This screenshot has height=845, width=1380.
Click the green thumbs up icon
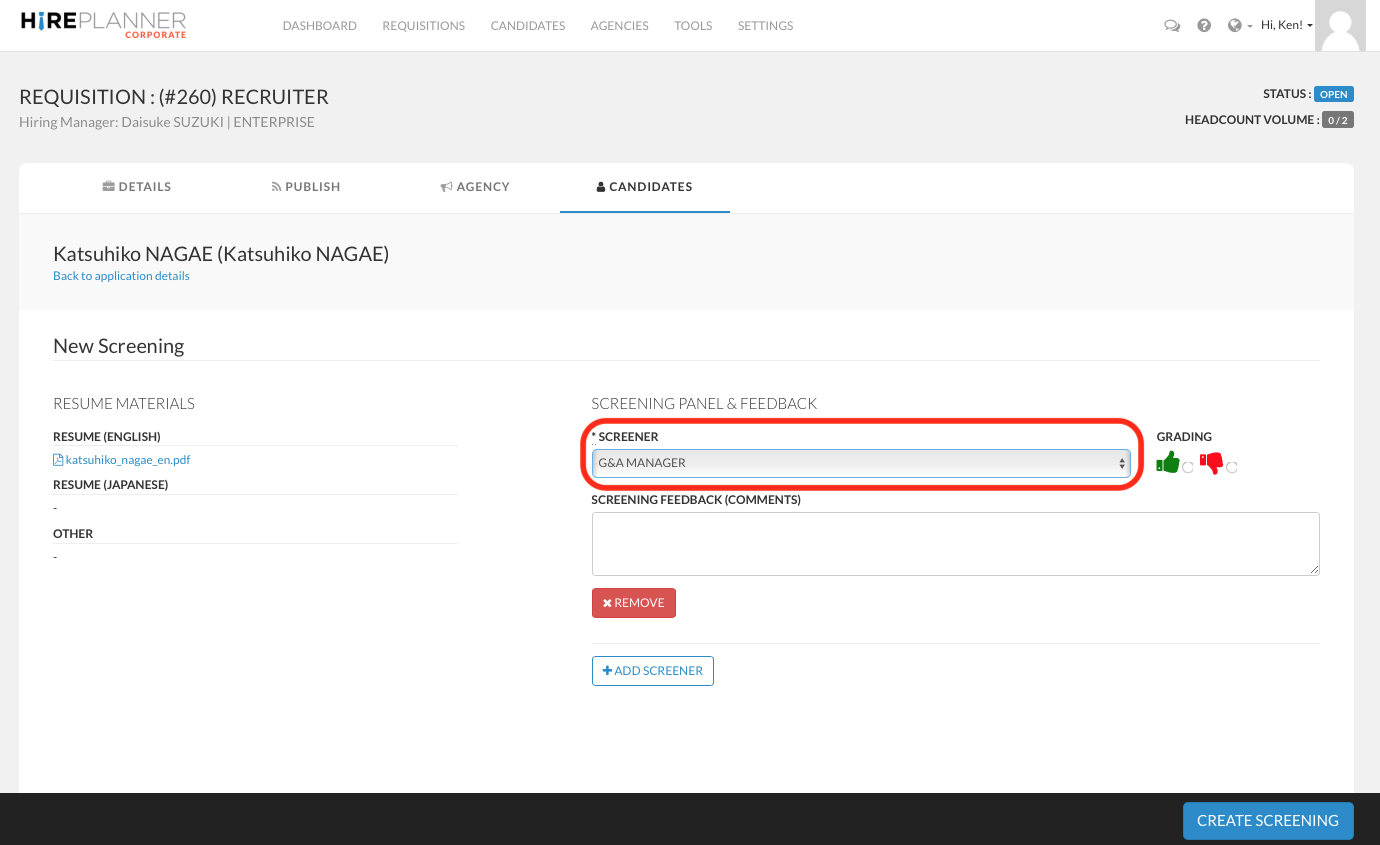pyautogui.click(x=1167, y=463)
